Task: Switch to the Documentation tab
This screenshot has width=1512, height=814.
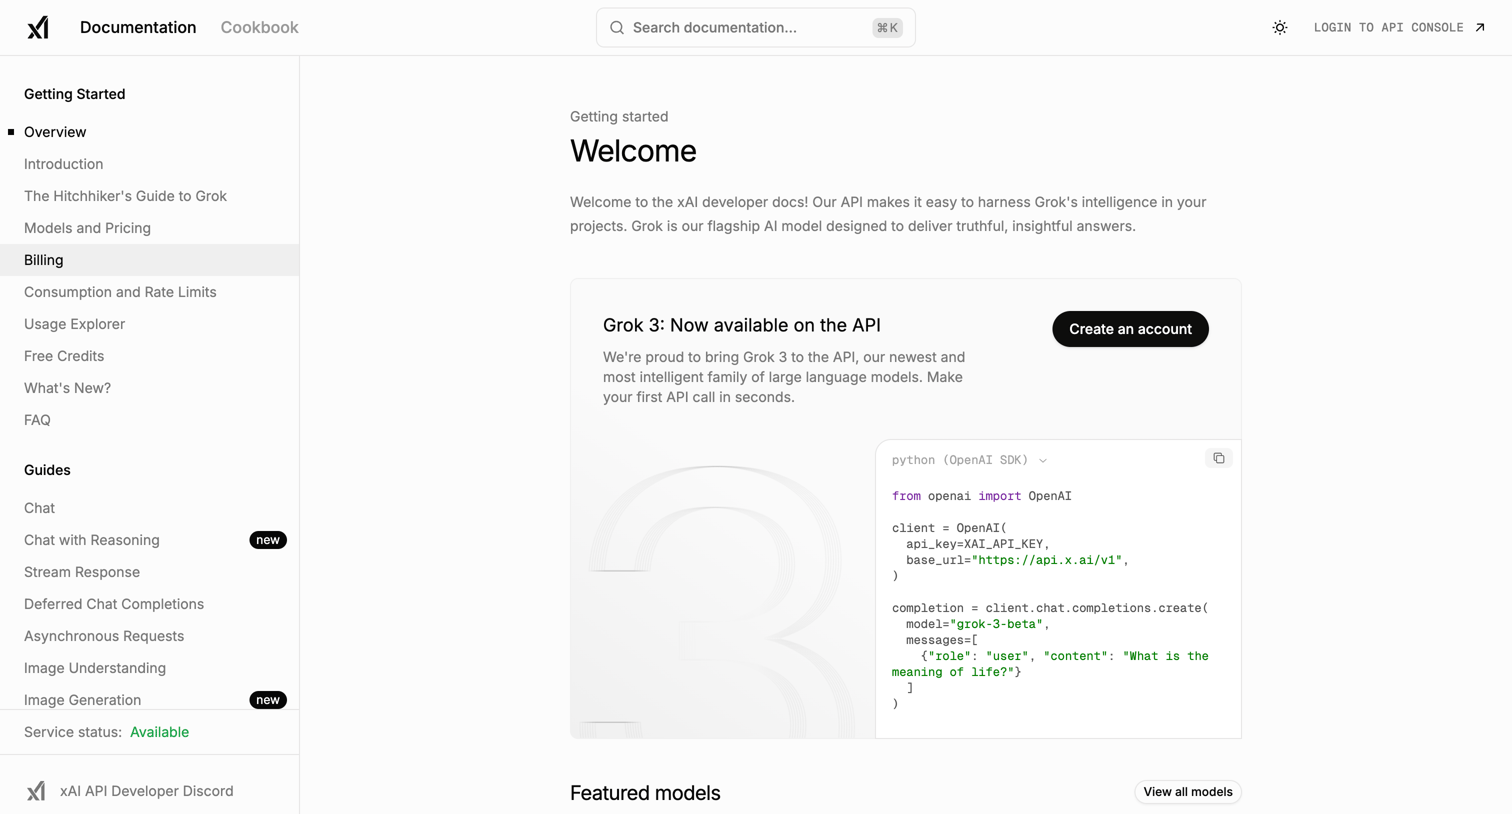Action: 138,28
